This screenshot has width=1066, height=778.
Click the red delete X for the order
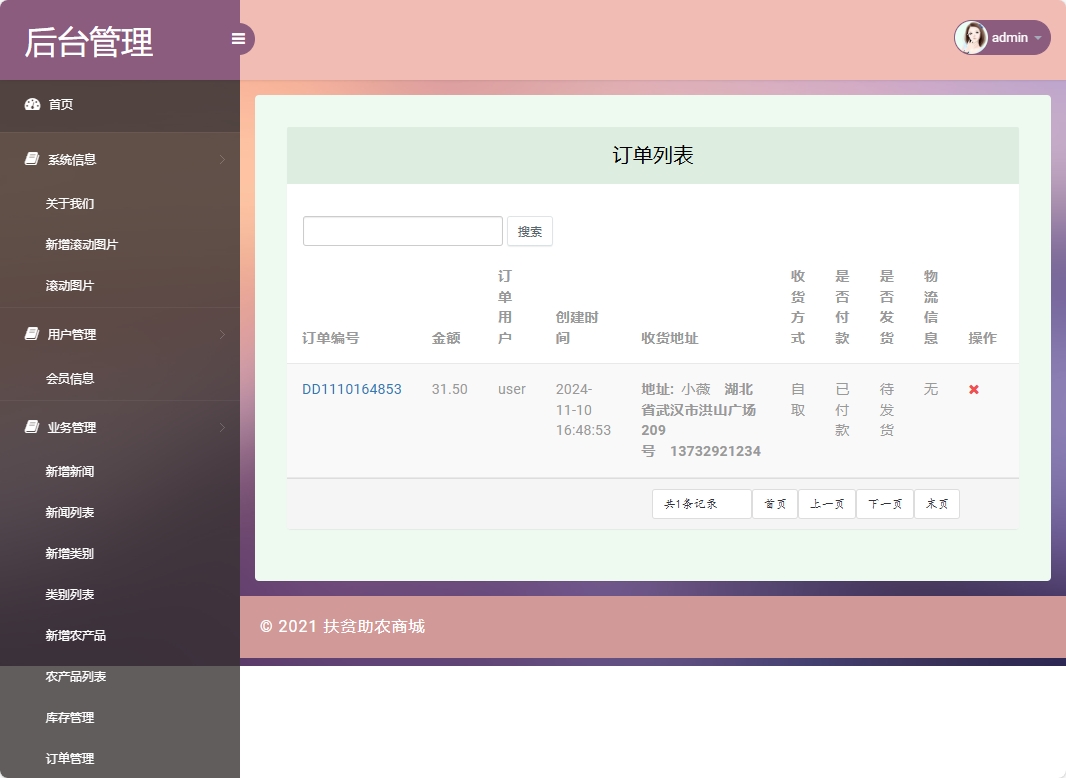pyautogui.click(x=974, y=389)
